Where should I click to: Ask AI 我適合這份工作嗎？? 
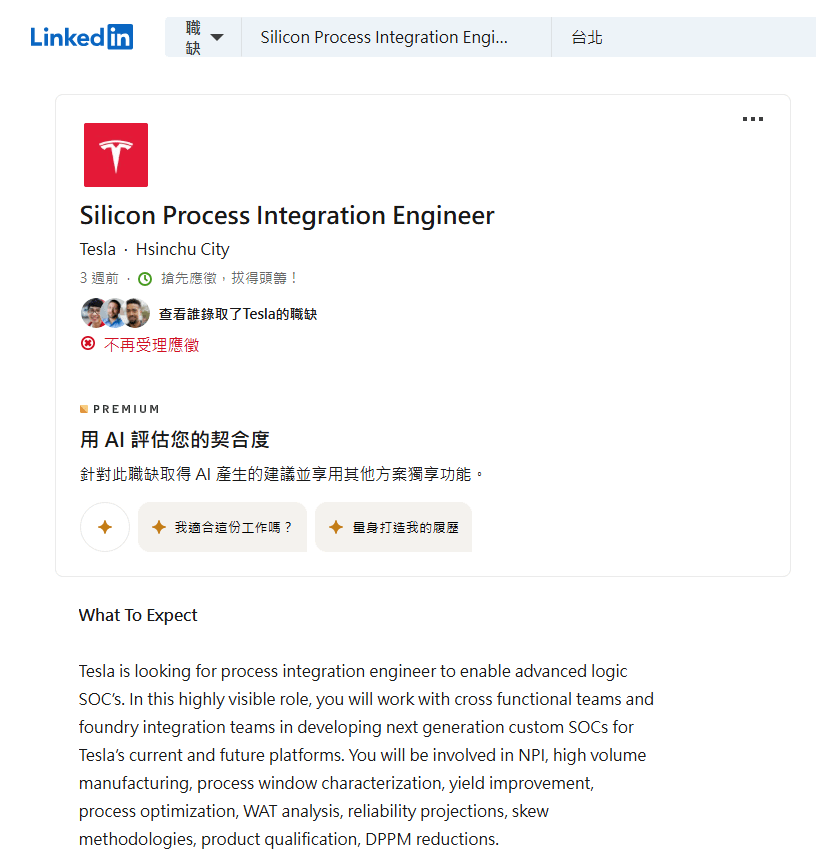[x=222, y=527]
